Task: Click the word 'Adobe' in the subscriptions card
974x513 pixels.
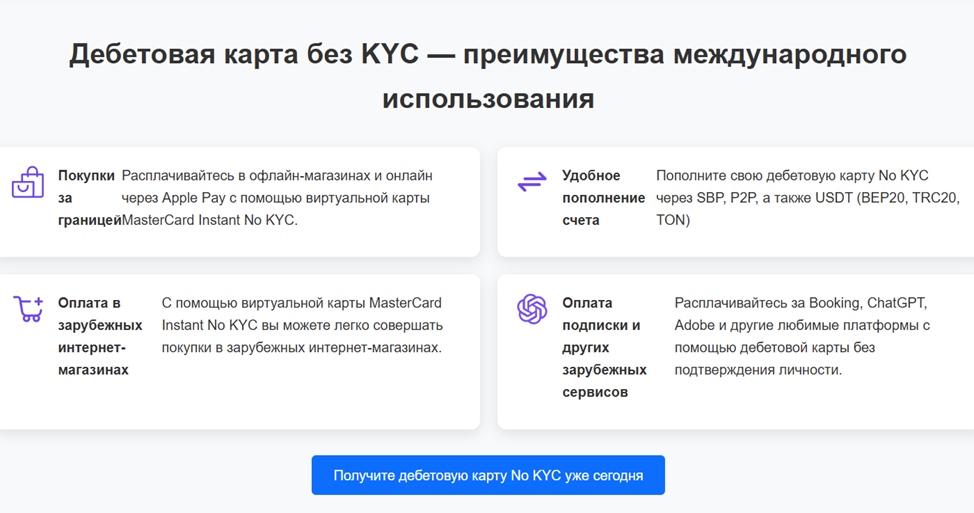Action: click(695, 325)
